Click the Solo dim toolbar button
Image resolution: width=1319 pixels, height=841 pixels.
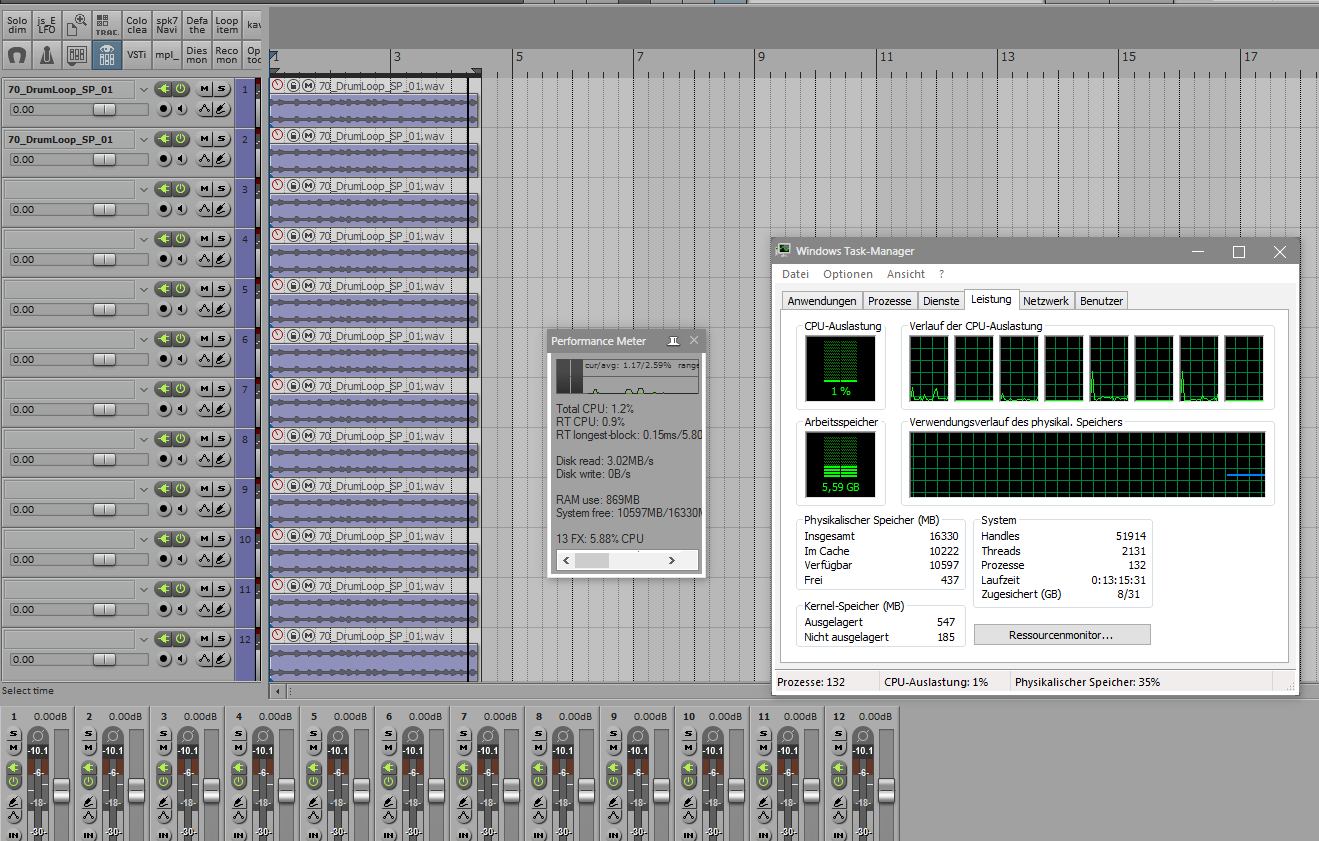point(17,25)
